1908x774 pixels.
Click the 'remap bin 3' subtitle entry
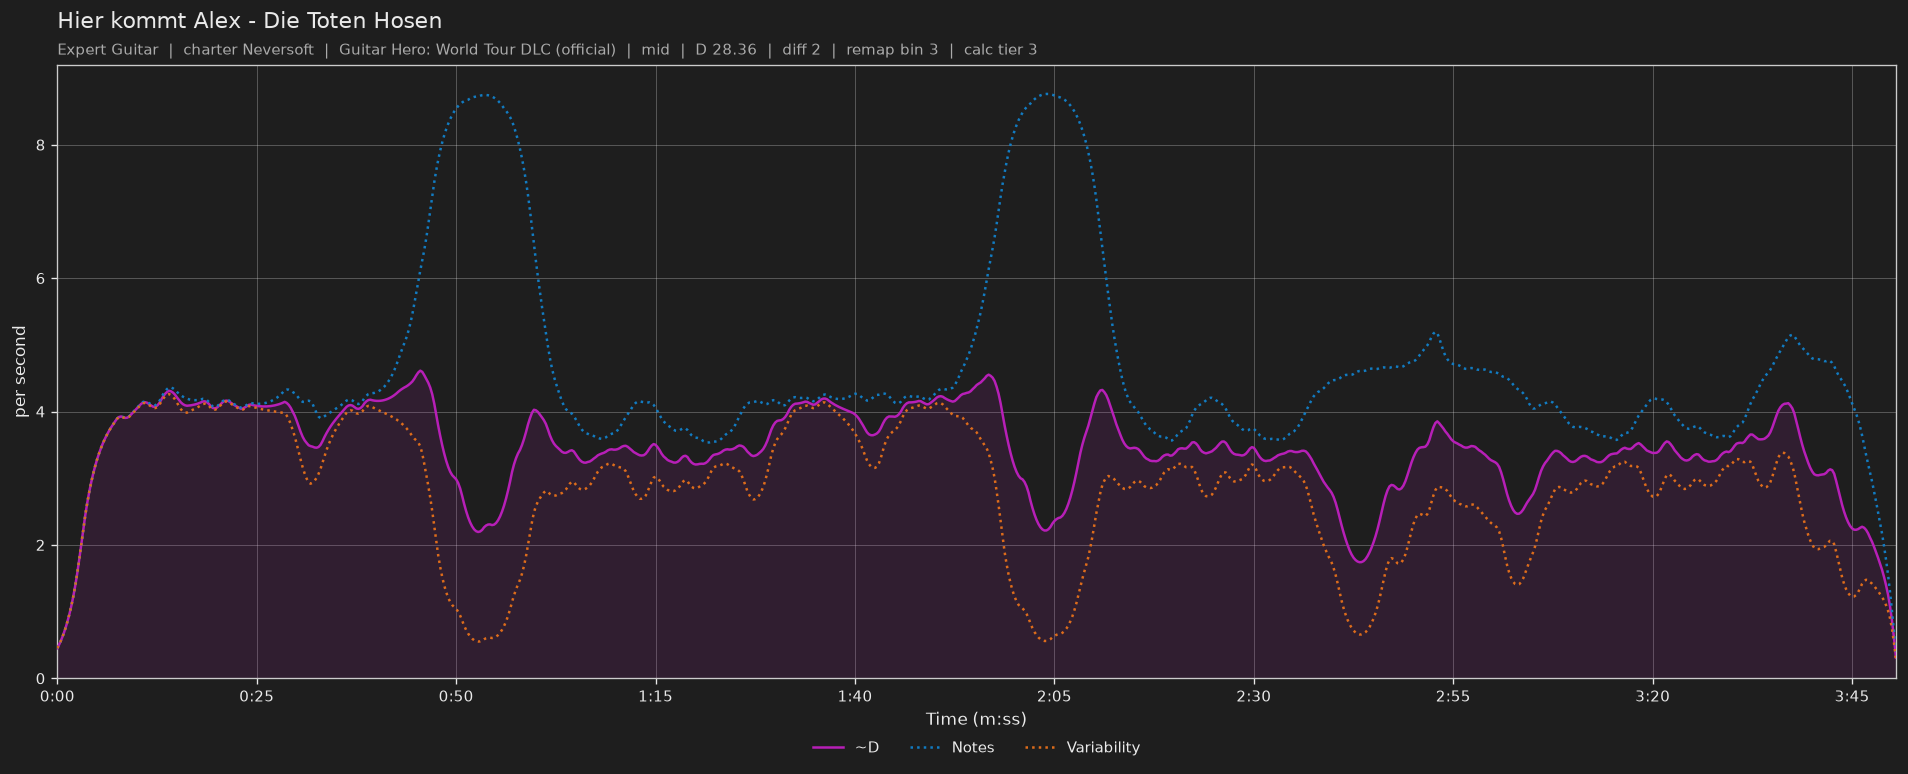pos(892,49)
